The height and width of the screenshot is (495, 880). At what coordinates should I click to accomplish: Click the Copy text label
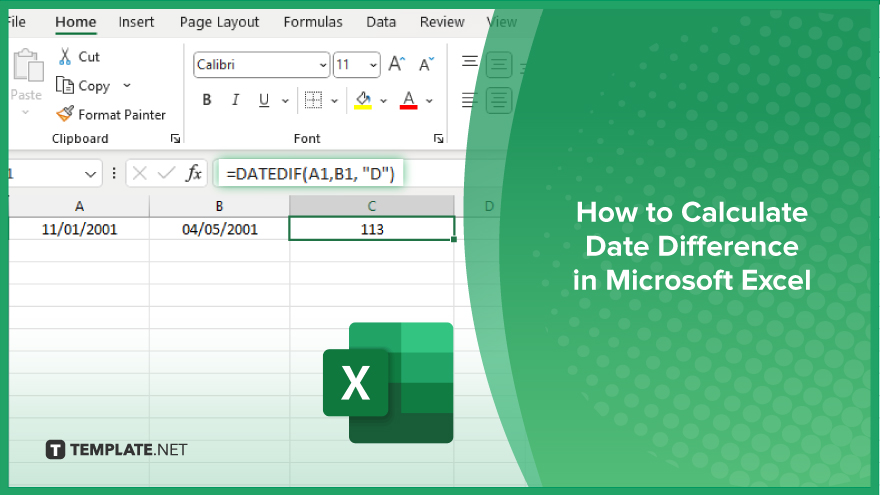94,86
